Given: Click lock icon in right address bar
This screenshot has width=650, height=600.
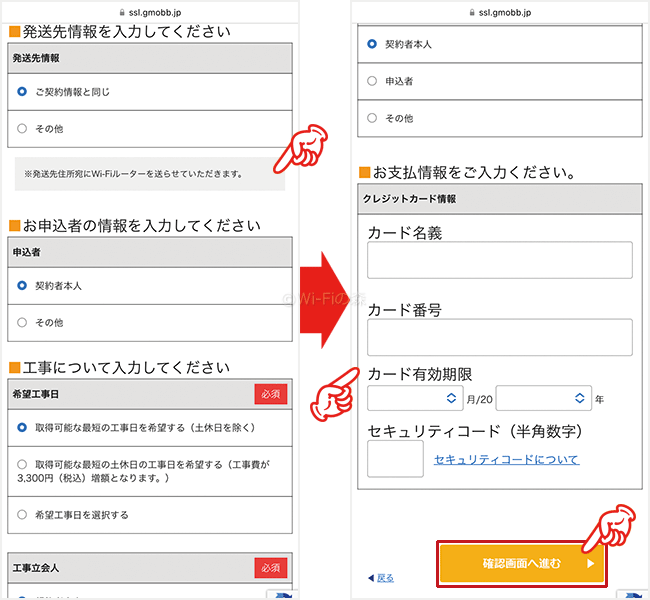Looking at the screenshot, I should (472, 12).
